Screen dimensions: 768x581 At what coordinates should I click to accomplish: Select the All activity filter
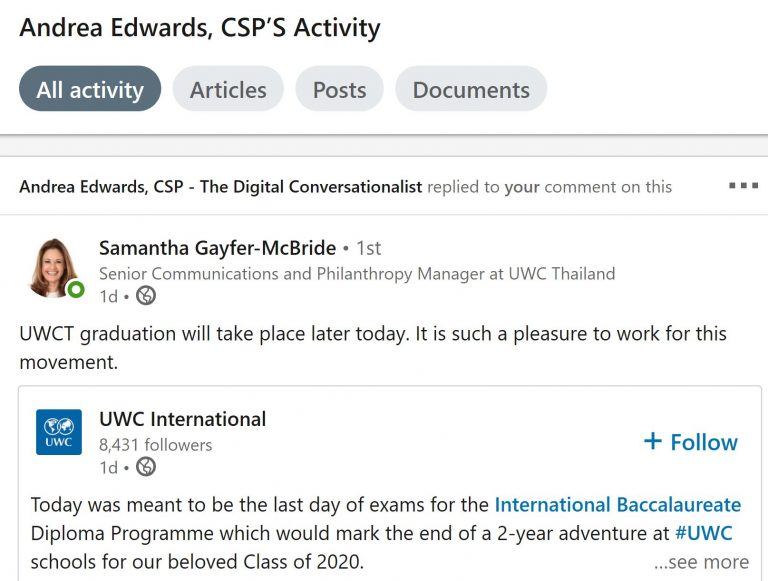point(90,89)
